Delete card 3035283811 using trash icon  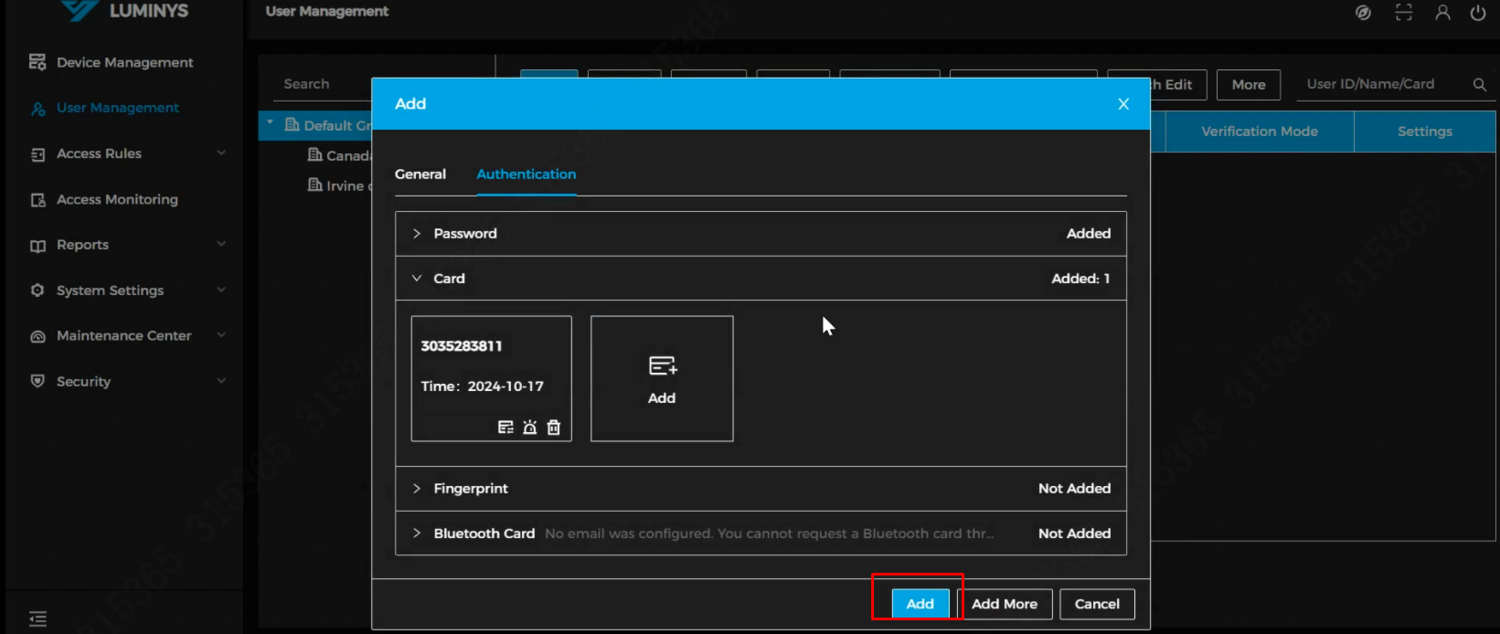click(553, 426)
